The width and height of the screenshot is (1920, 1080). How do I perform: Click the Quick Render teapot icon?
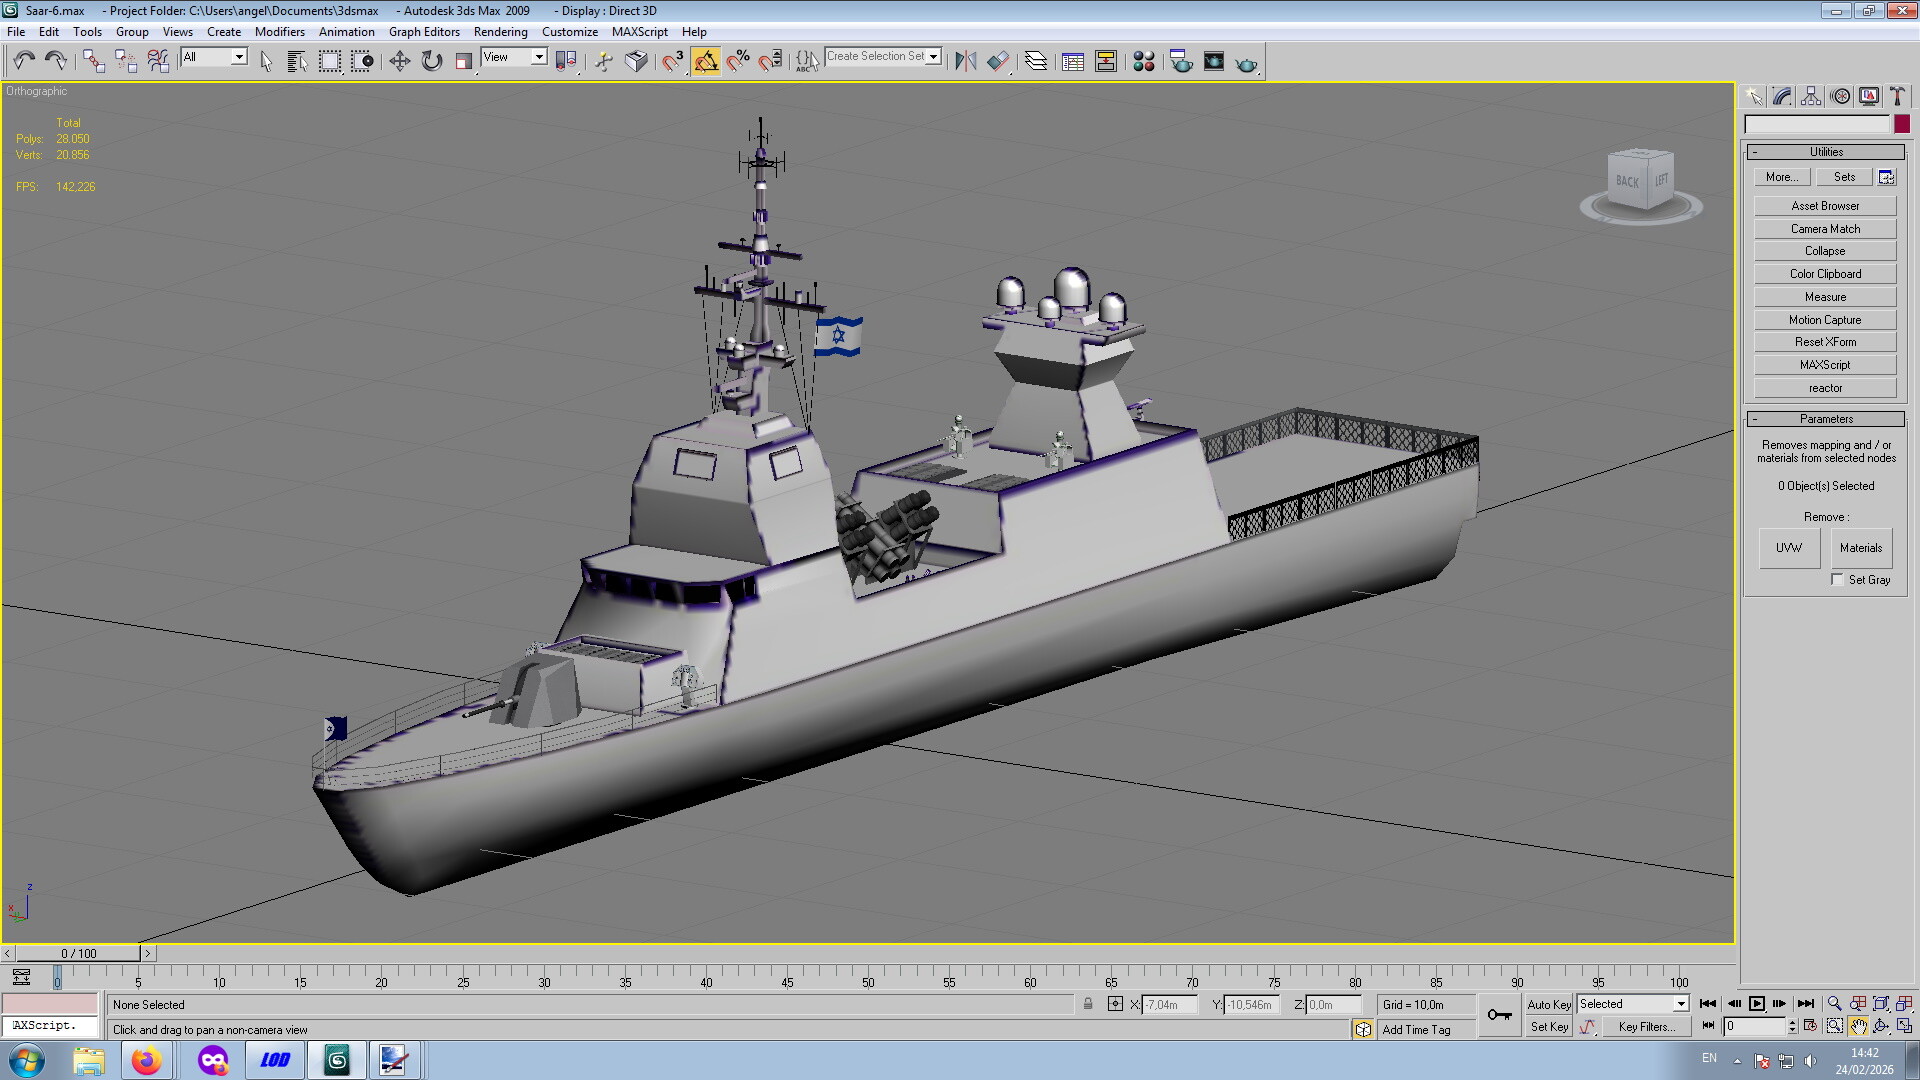(x=1246, y=63)
